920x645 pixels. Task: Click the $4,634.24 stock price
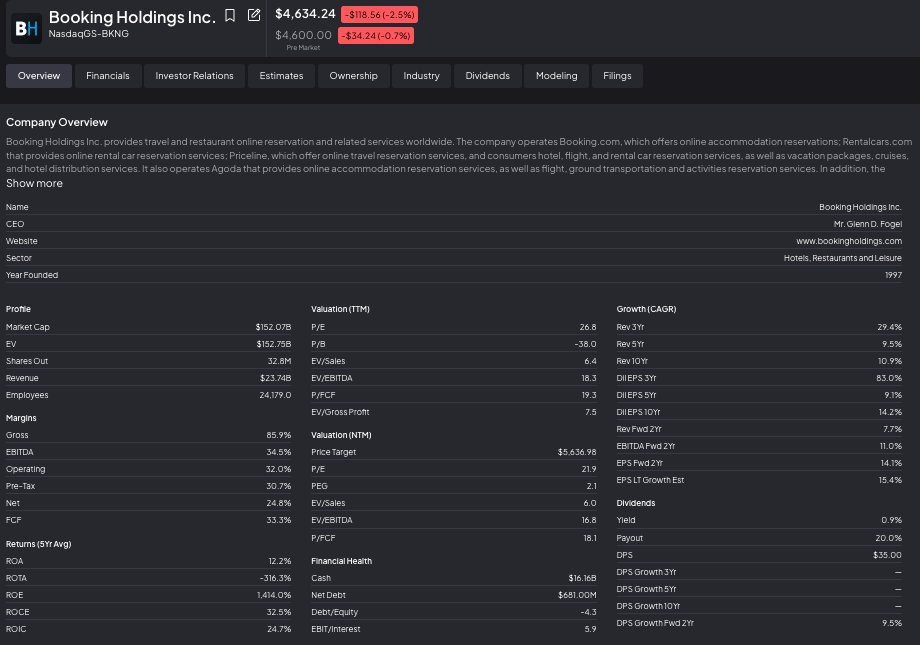(305, 13)
